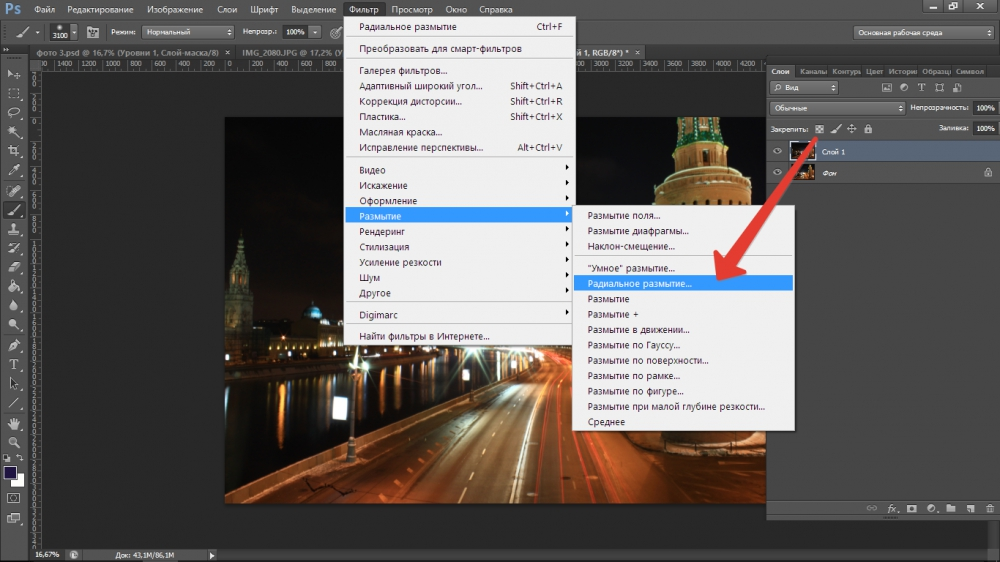Open Галерея фильтров... menu entry
Image resolution: width=1000 pixels, height=562 pixels.
pos(402,71)
